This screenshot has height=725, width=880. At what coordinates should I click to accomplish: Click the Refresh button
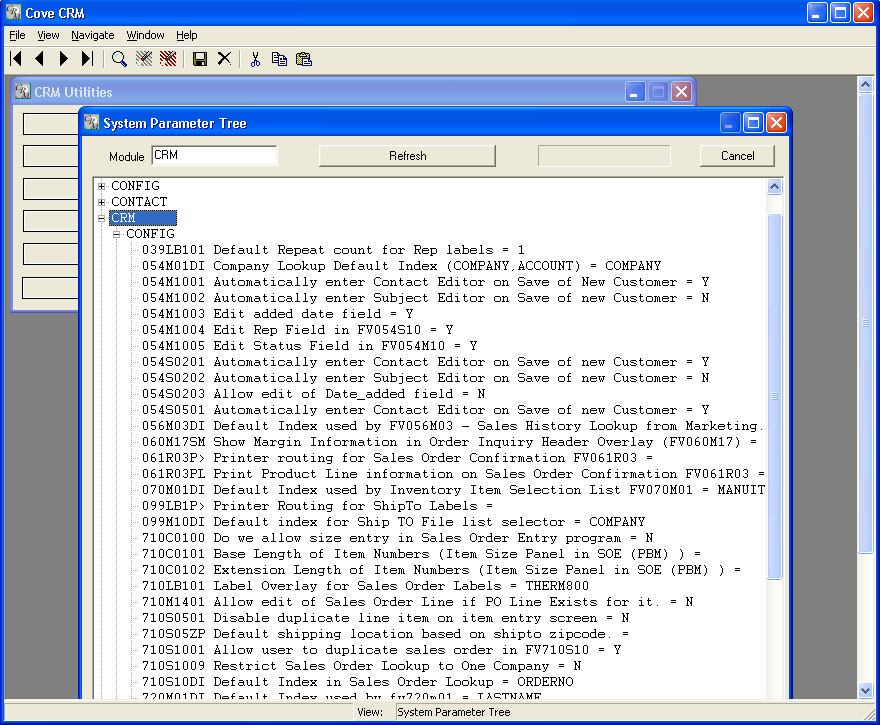point(407,156)
